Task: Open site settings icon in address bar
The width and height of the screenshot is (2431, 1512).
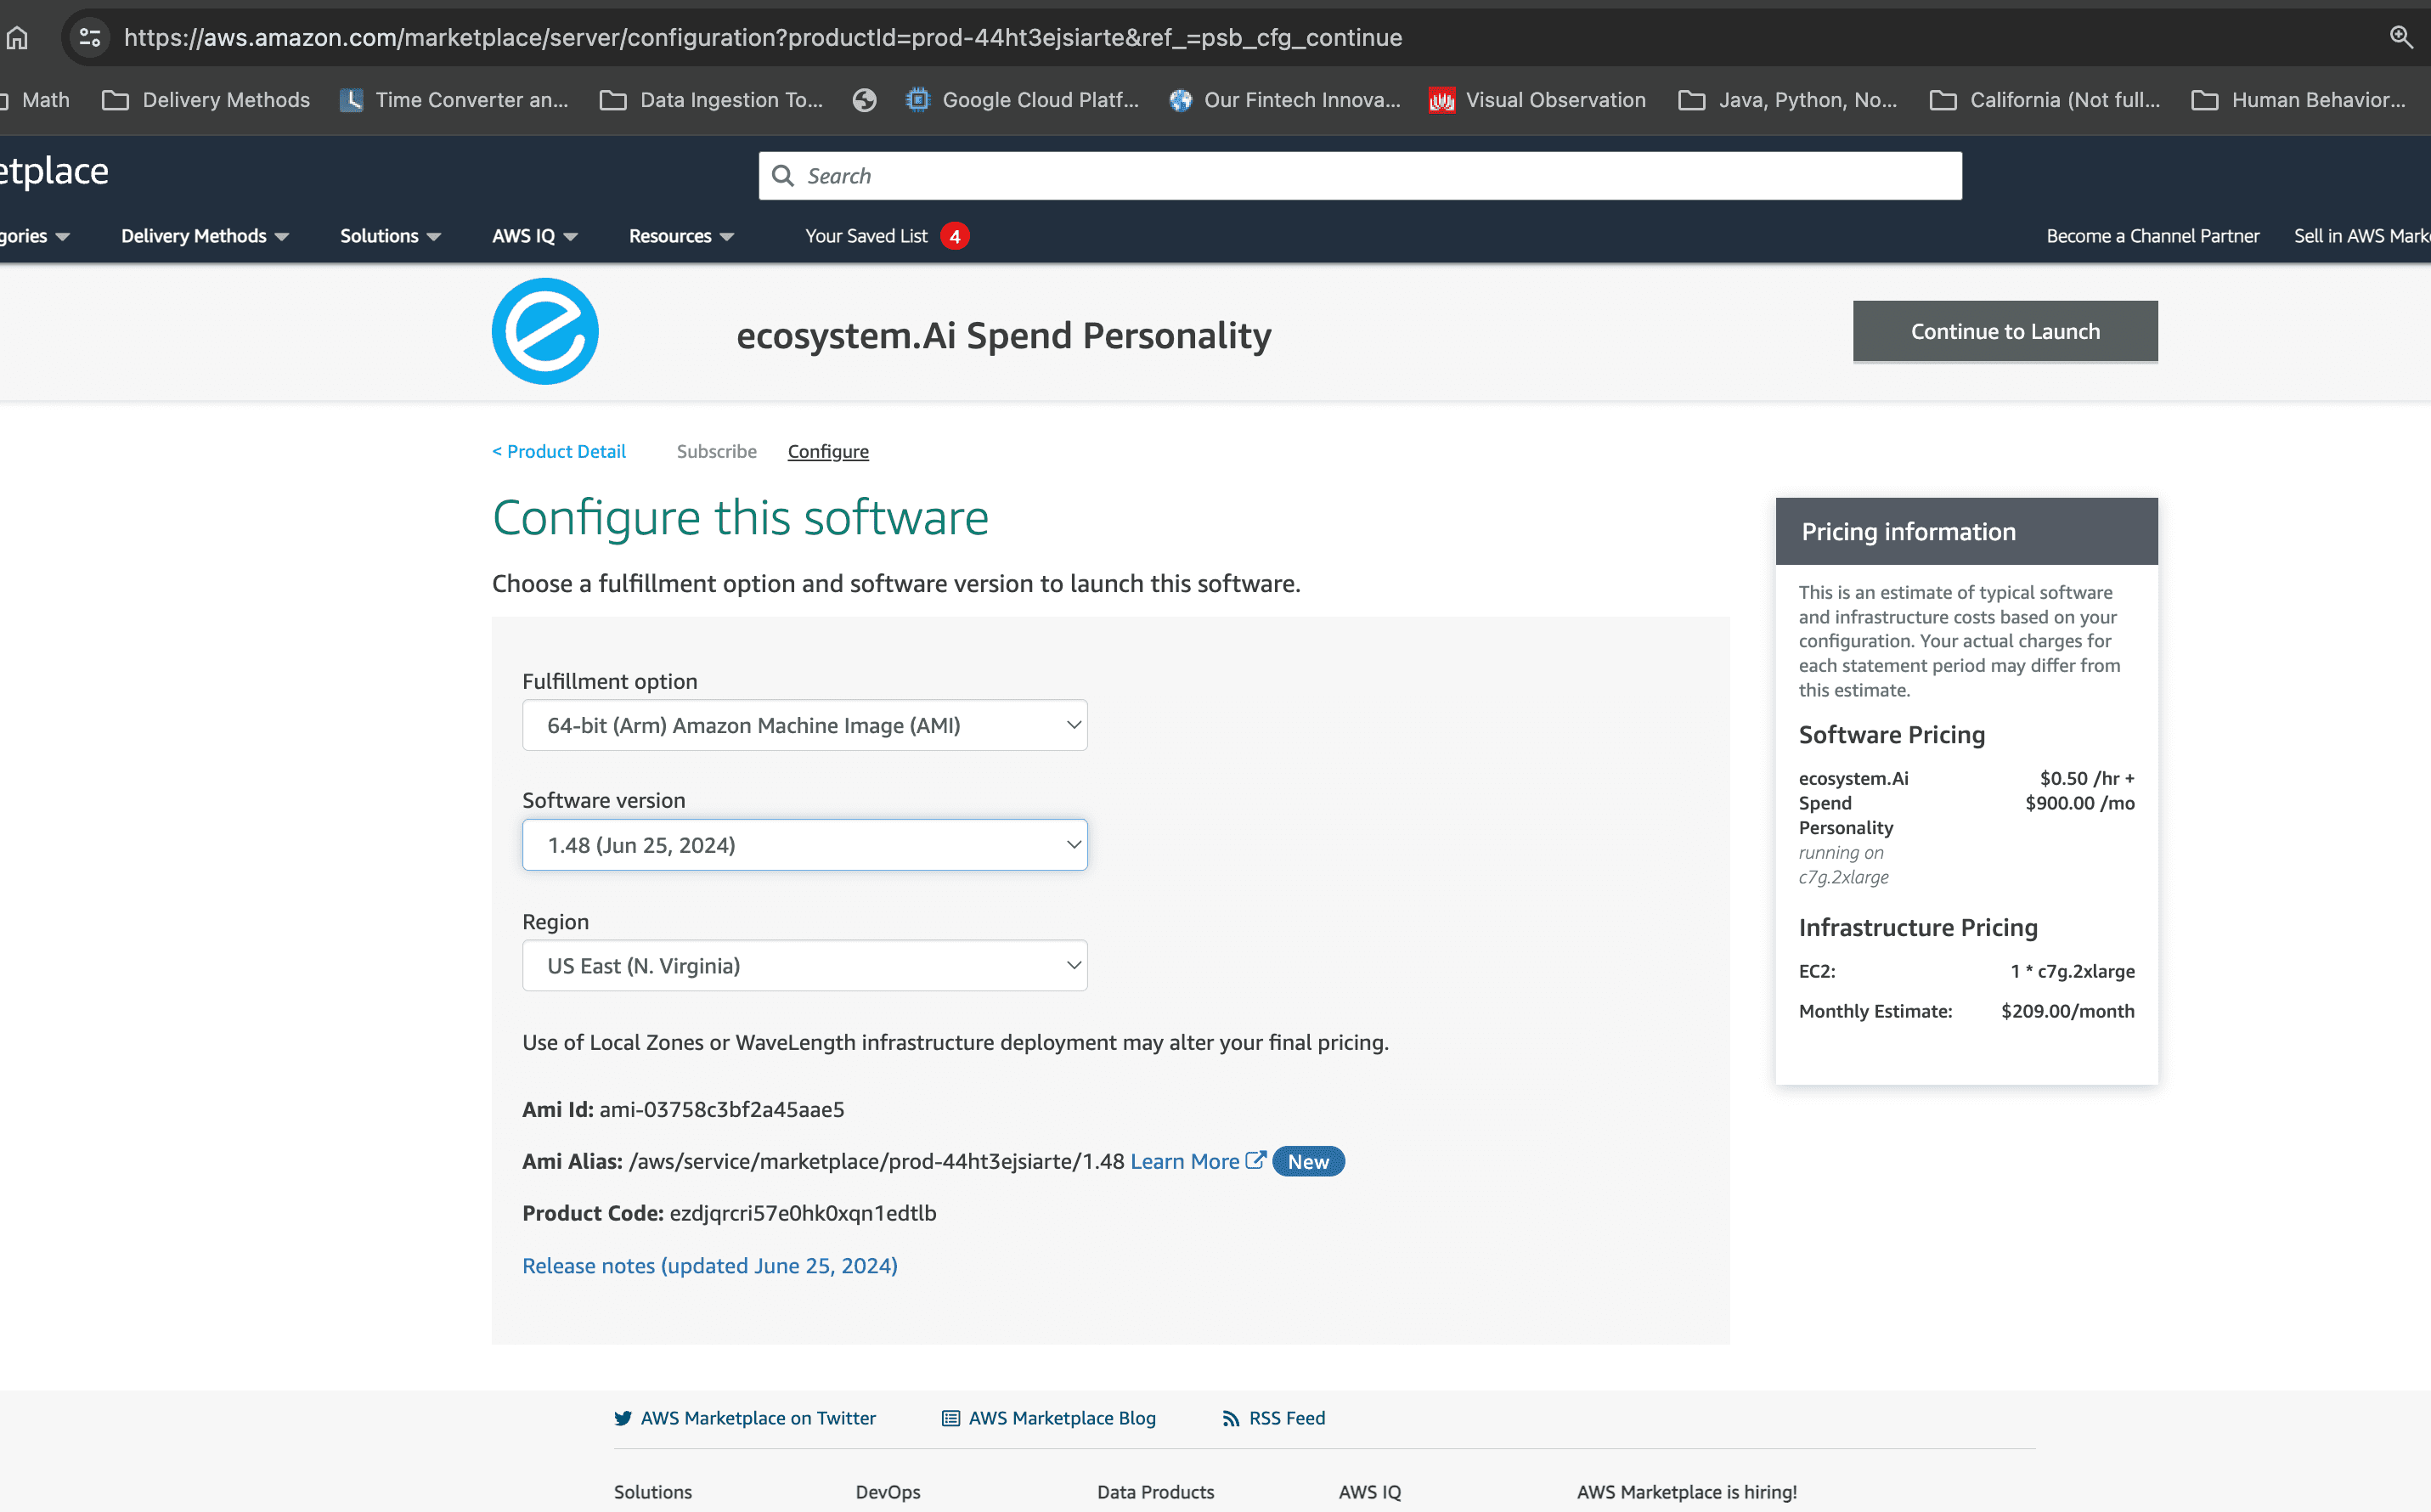Action: click(x=90, y=38)
